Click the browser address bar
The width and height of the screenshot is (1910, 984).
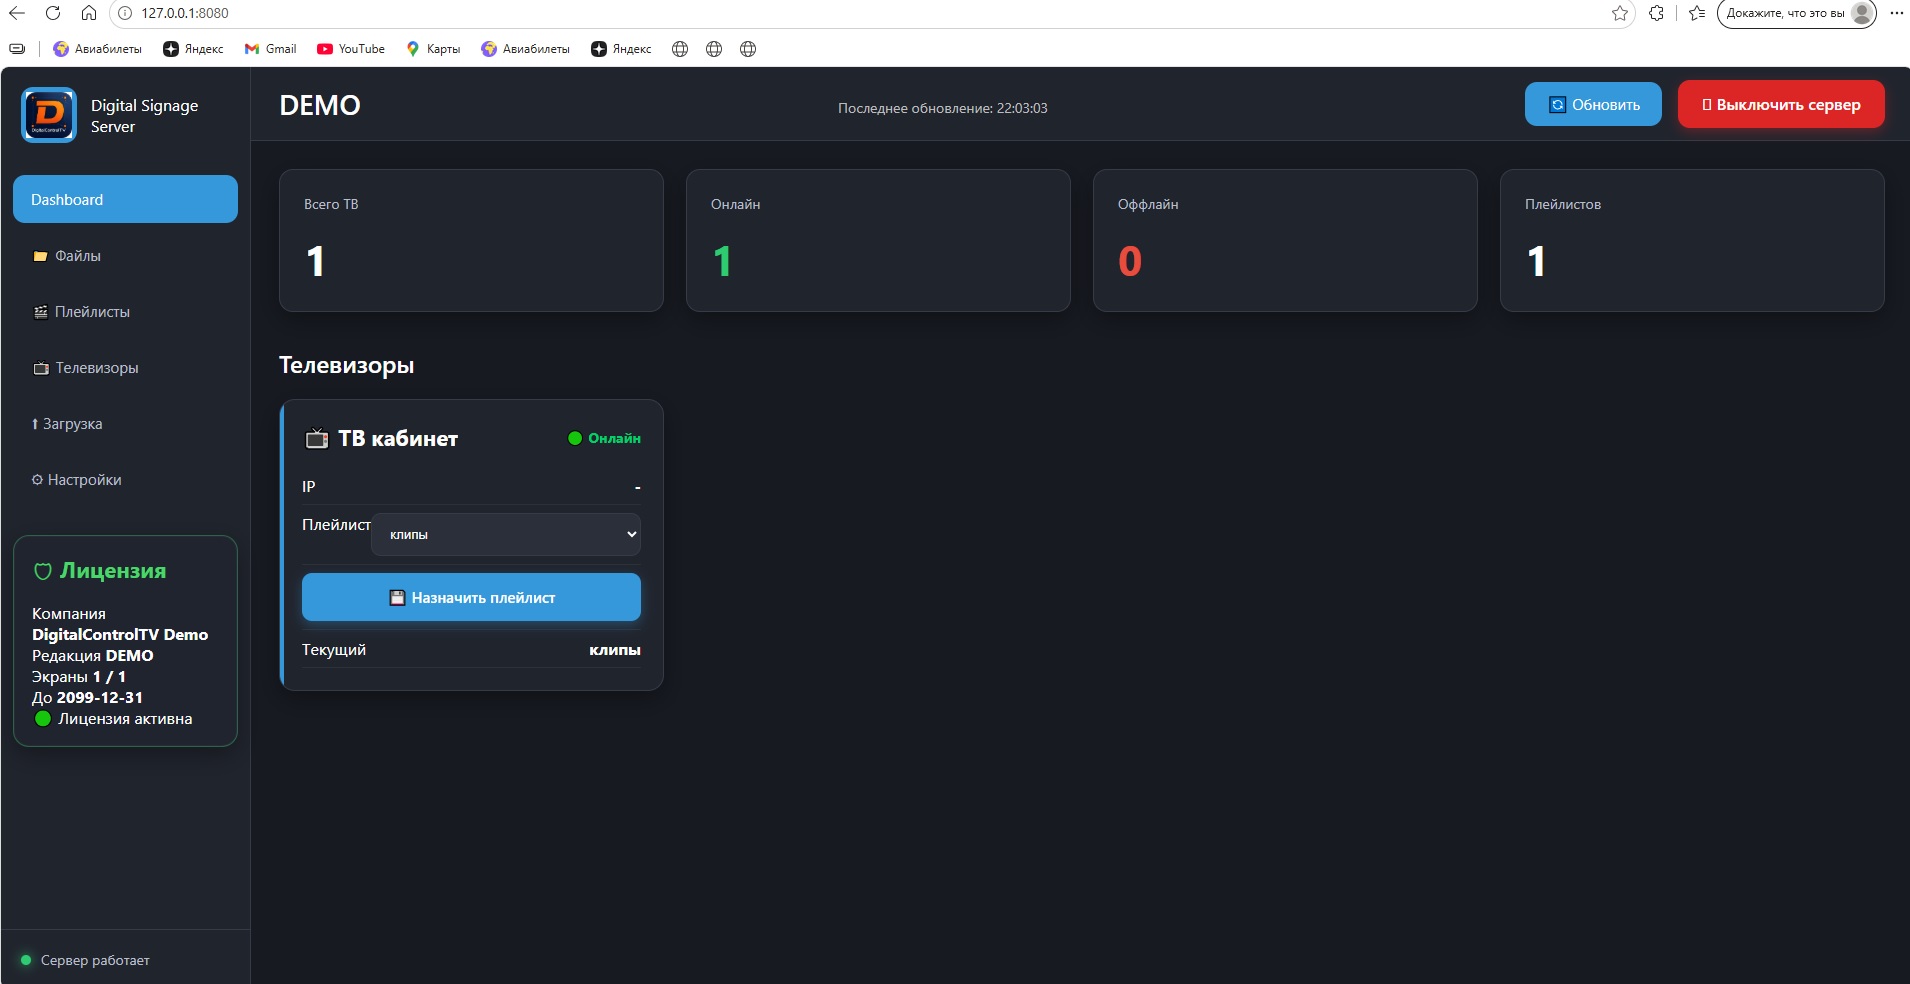tap(860, 13)
